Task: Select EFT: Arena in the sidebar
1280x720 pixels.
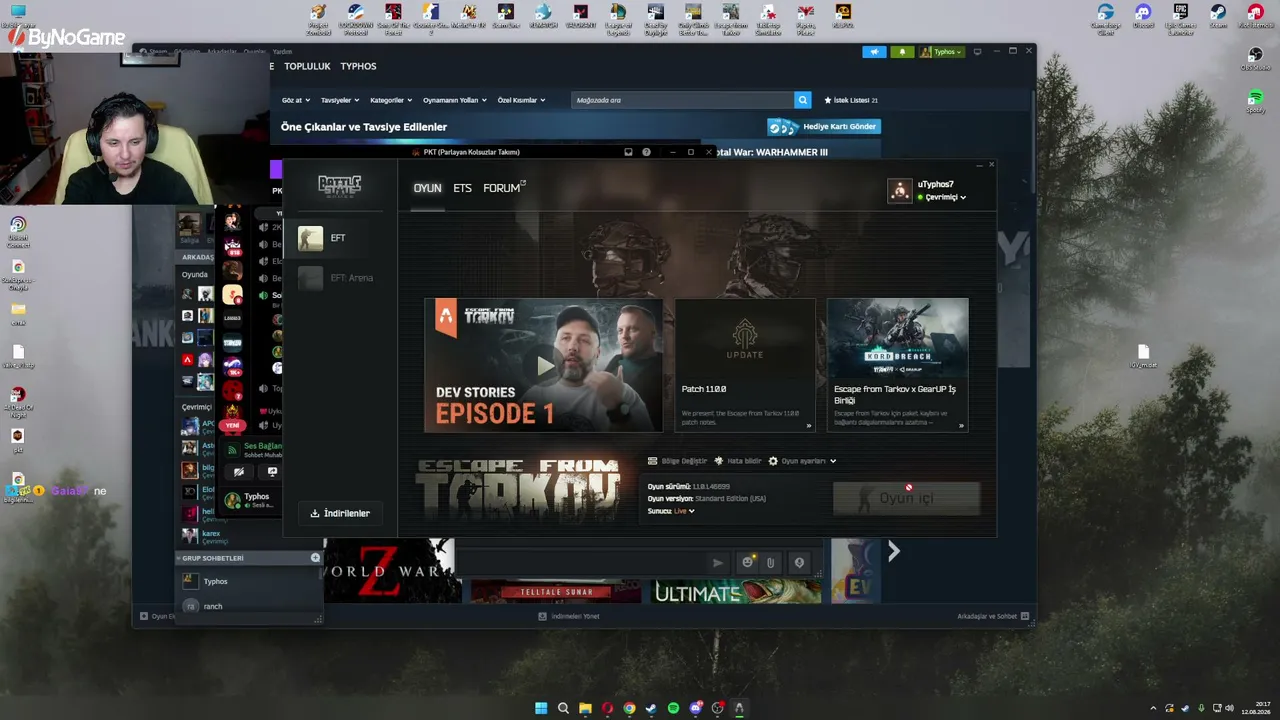Action: tap(340, 278)
